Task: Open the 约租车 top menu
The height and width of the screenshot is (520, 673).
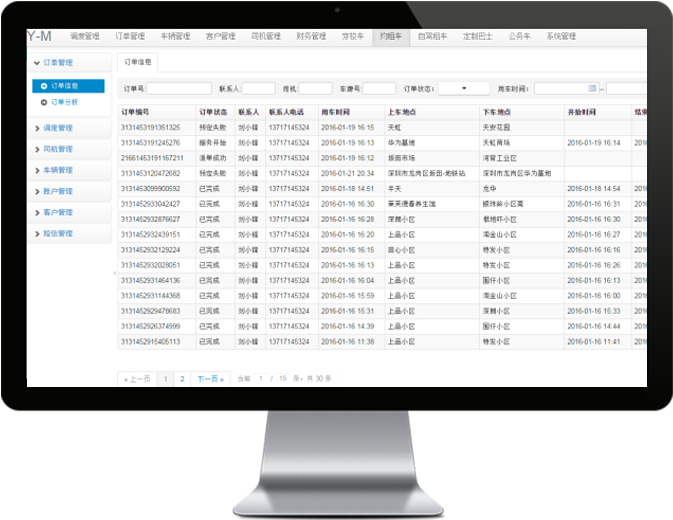Action: coord(389,36)
